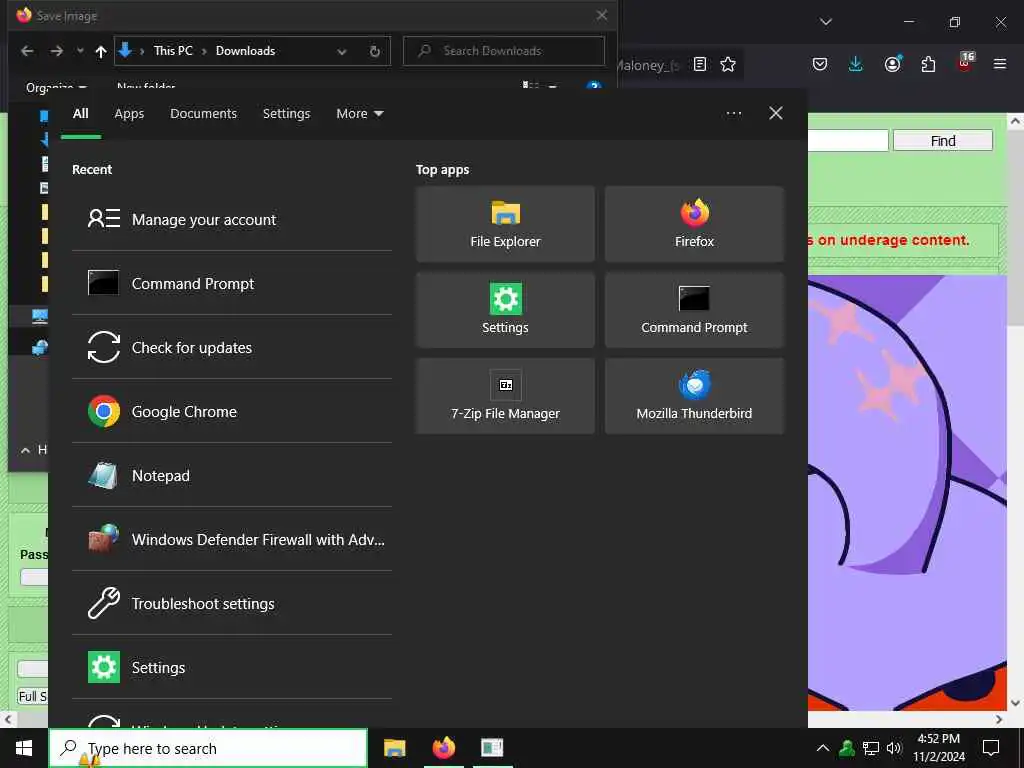Image resolution: width=1024 pixels, height=768 pixels.
Task: Select Downloads in address breadcrumb
Action: (246, 51)
